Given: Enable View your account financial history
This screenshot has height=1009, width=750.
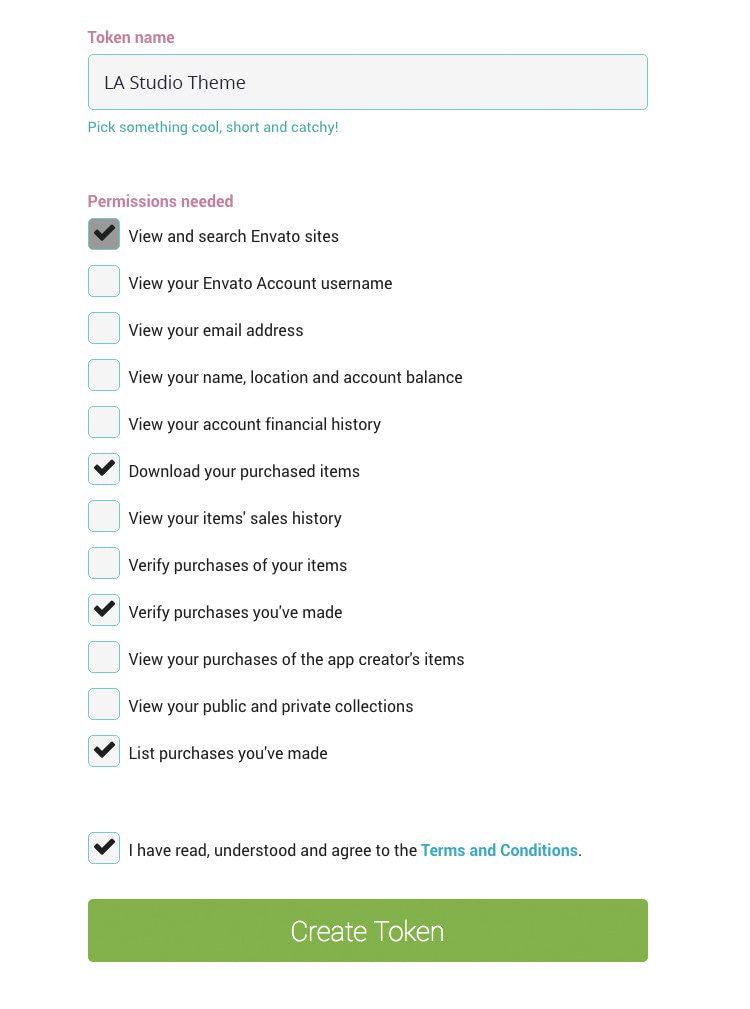Looking at the screenshot, I should pos(104,423).
